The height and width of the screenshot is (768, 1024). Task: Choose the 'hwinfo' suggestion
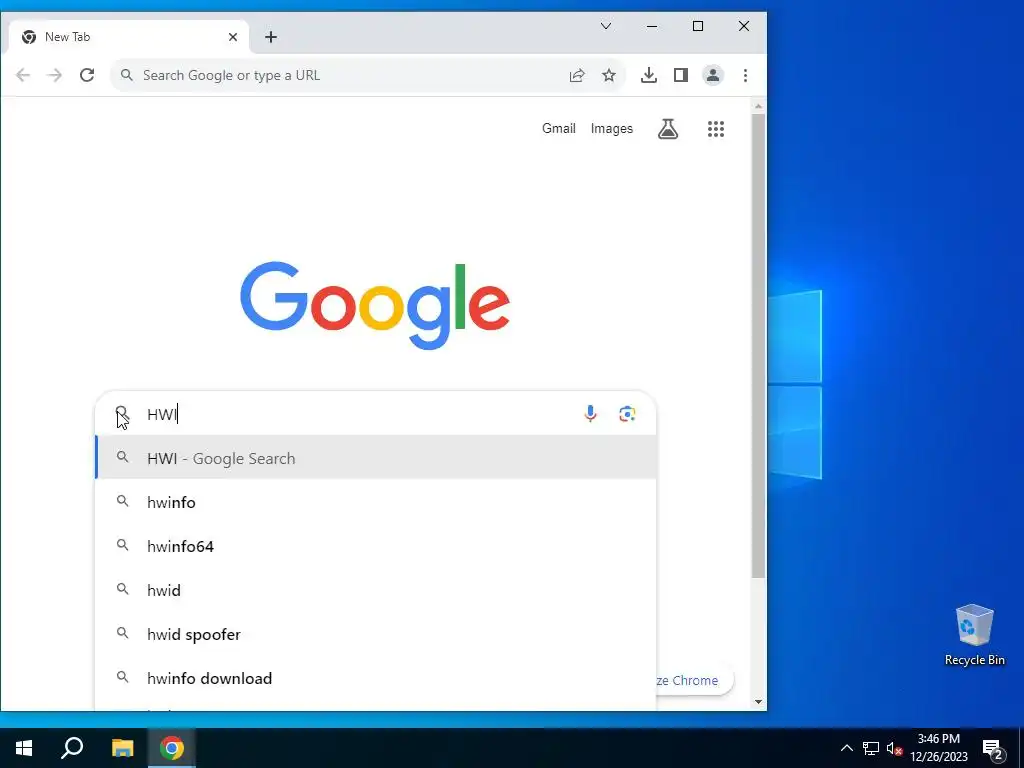pyautogui.click(x=376, y=502)
